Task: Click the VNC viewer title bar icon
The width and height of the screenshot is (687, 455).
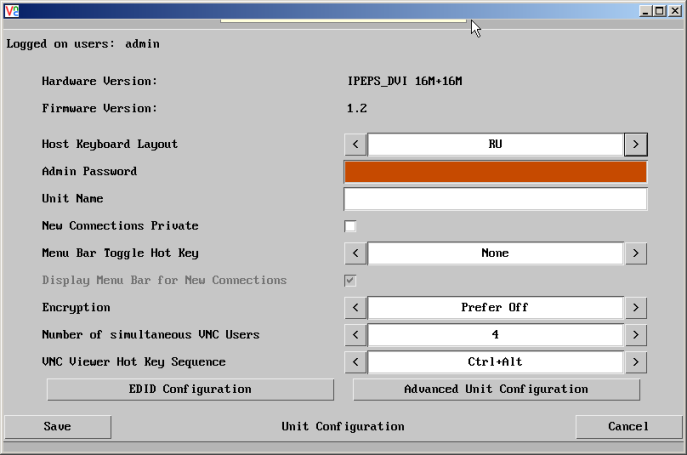Action: point(12,11)
